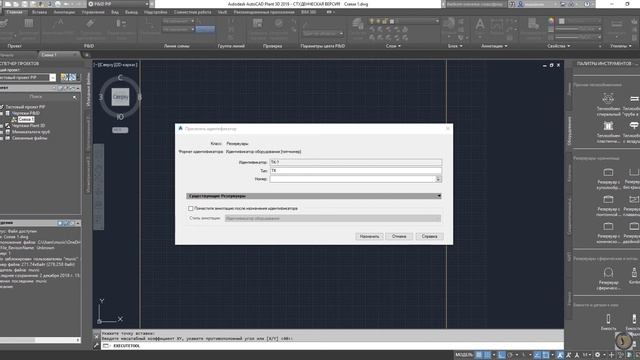Viewport: 640px width, 360px height.
Task: Click Save in quick access toolbar
Action: coord(25,4)
